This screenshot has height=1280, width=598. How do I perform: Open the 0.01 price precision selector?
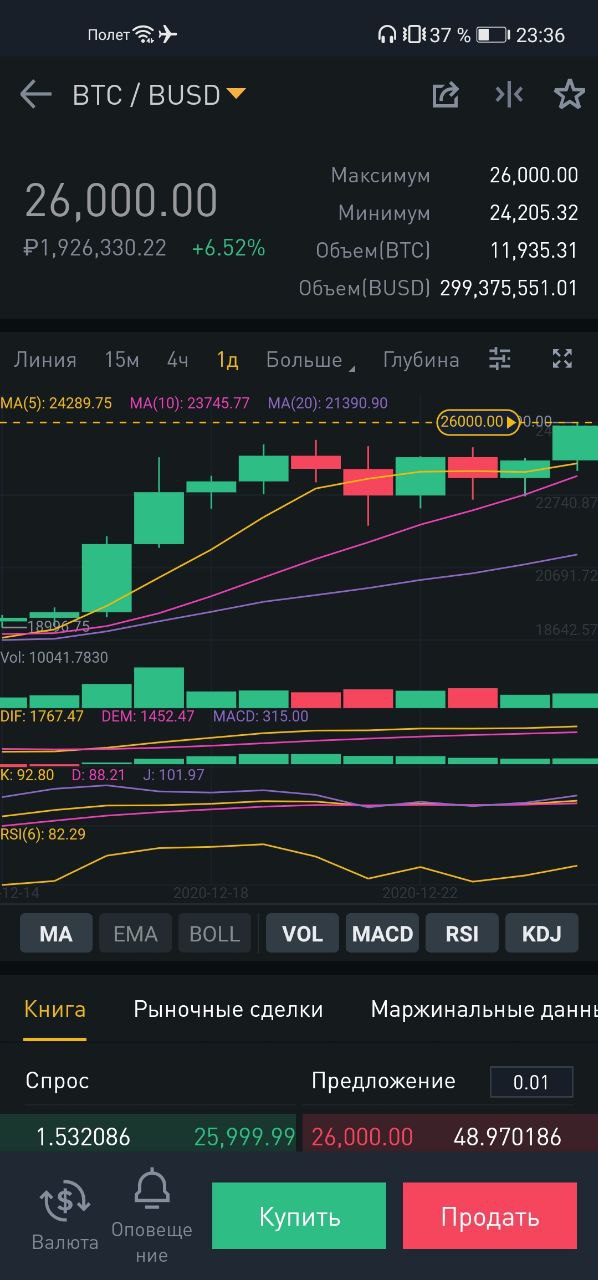coord(531,1082)
